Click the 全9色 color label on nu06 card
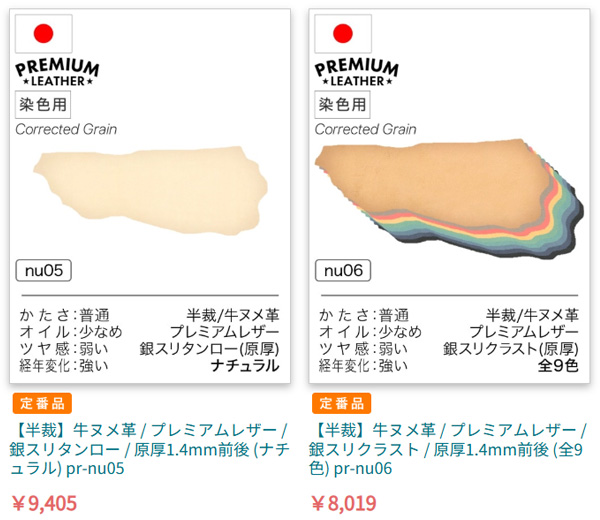 [558, 365]
